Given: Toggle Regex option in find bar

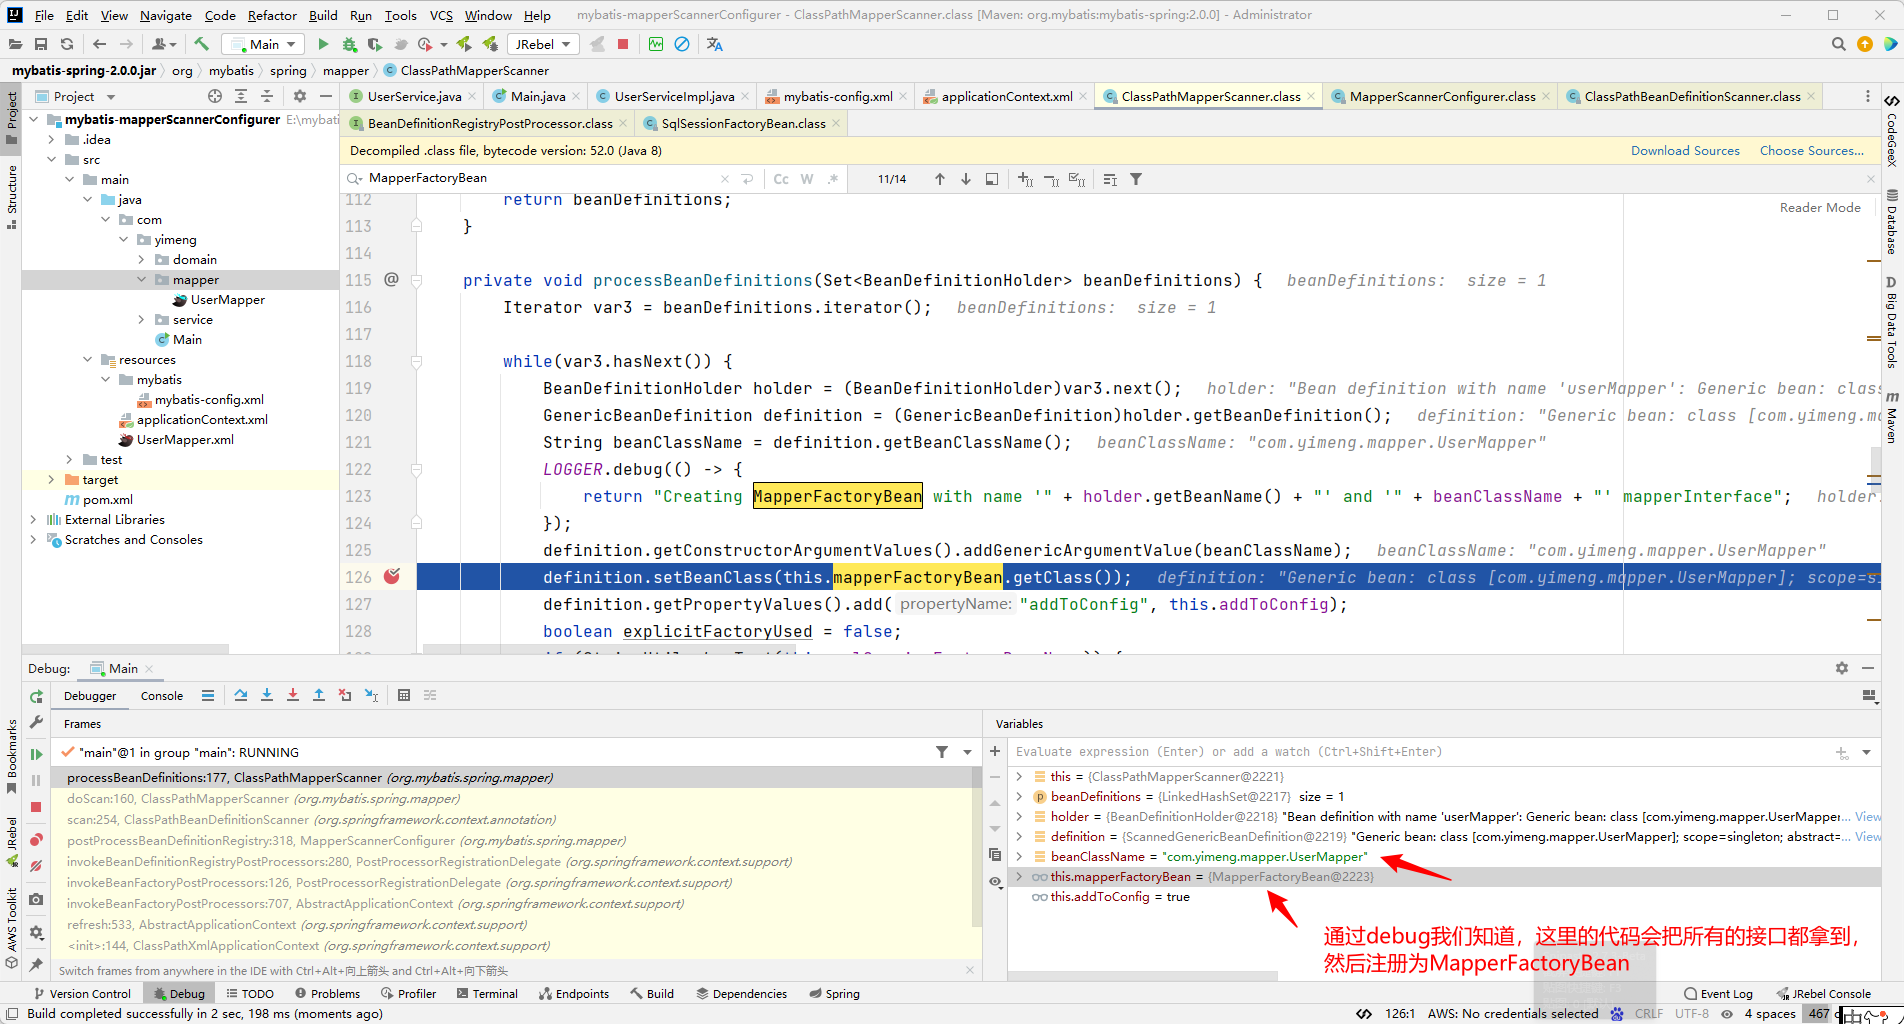Looking at the screenshot, I should click(833, 179).
